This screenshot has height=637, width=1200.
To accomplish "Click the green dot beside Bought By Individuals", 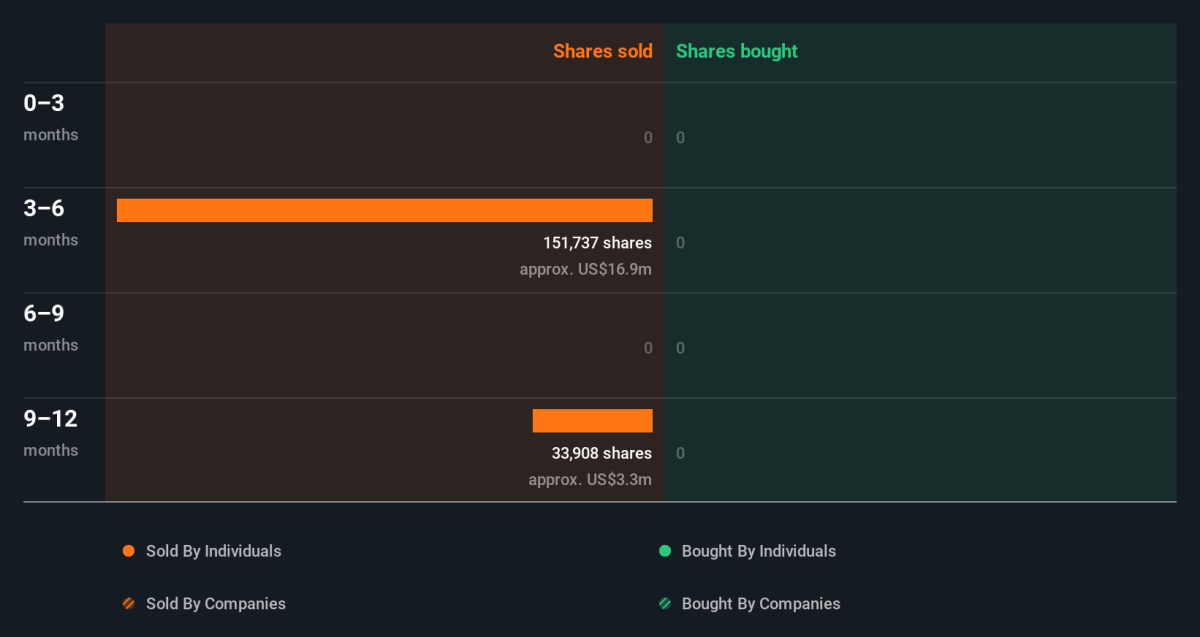I will pyautogui.click(x=665, y=551).
